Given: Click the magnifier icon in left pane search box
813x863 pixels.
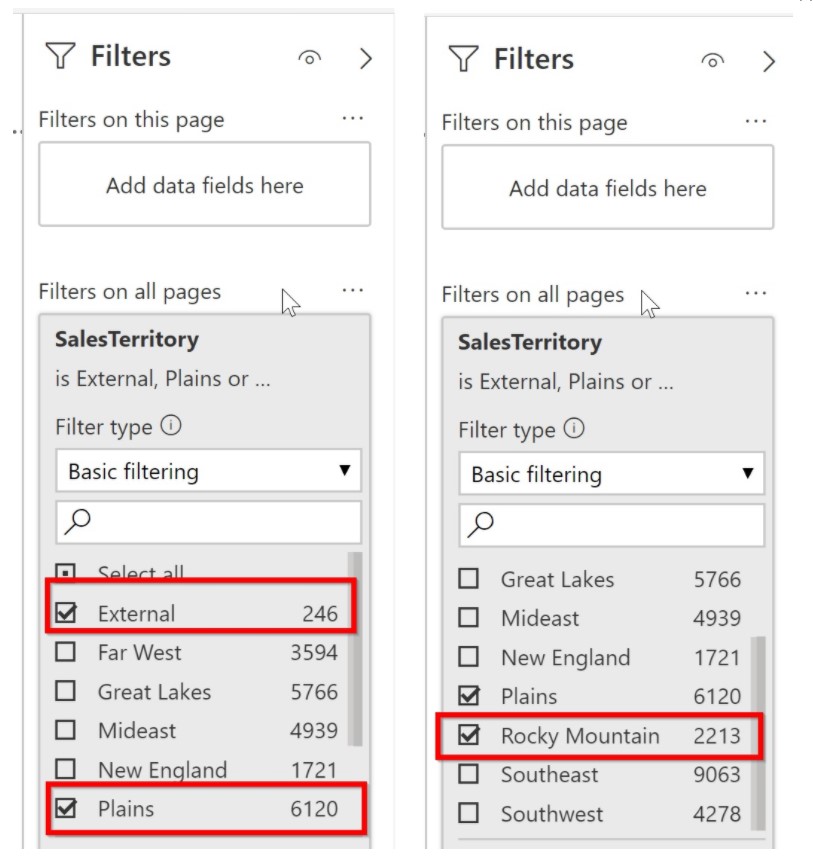Looking at the screenshot, I should 77,522.
